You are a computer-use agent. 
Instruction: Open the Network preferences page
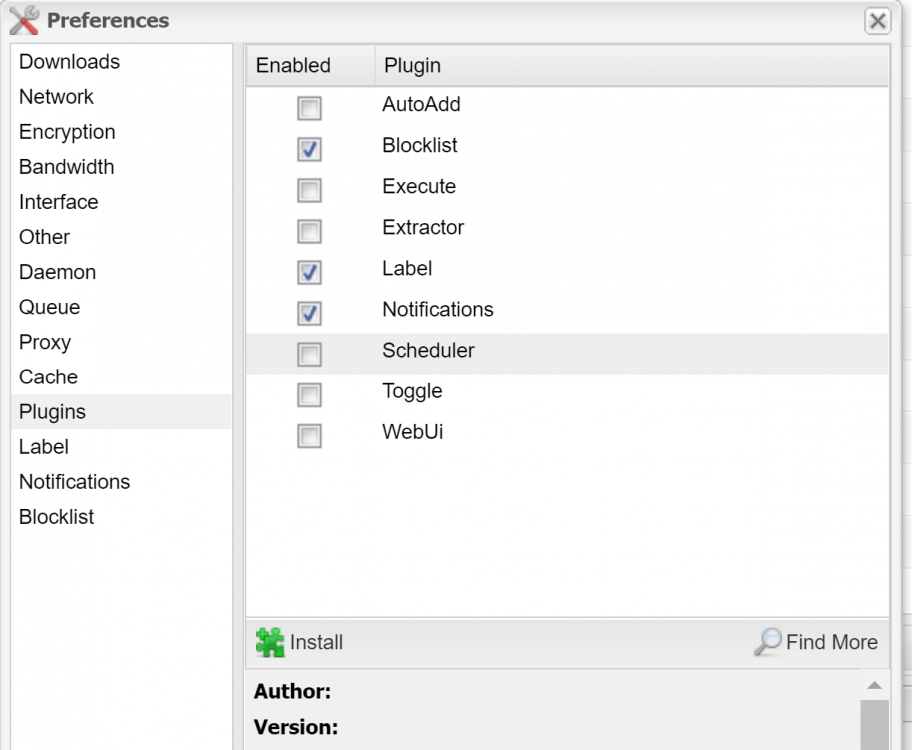(x=121, y=97)
